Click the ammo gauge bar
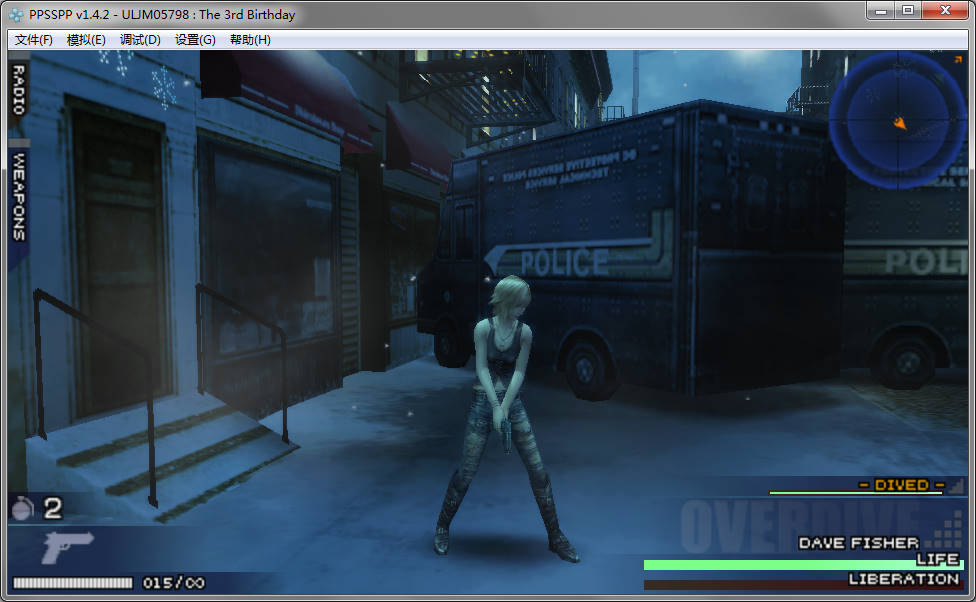Screen dimensions: 976x602 click(x=73, y=583)
